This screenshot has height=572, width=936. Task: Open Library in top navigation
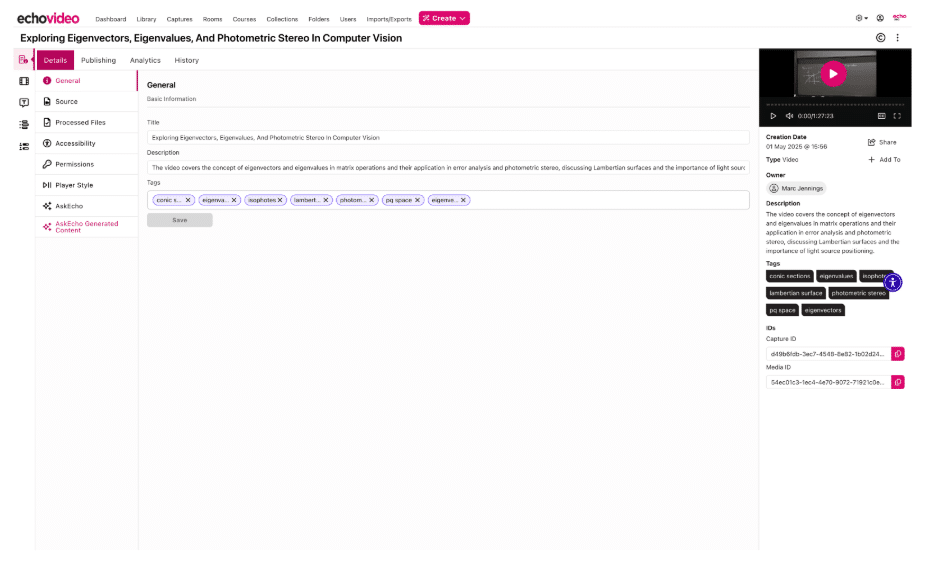coord(146,19)
